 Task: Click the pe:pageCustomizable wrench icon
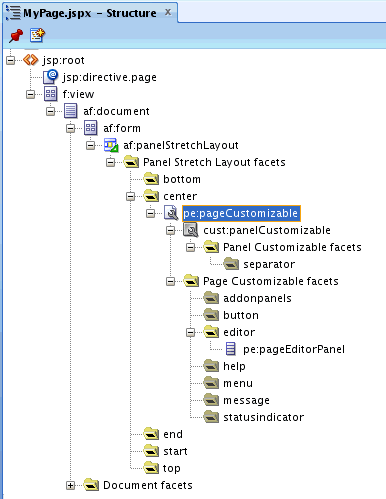[x=171, y=213]
